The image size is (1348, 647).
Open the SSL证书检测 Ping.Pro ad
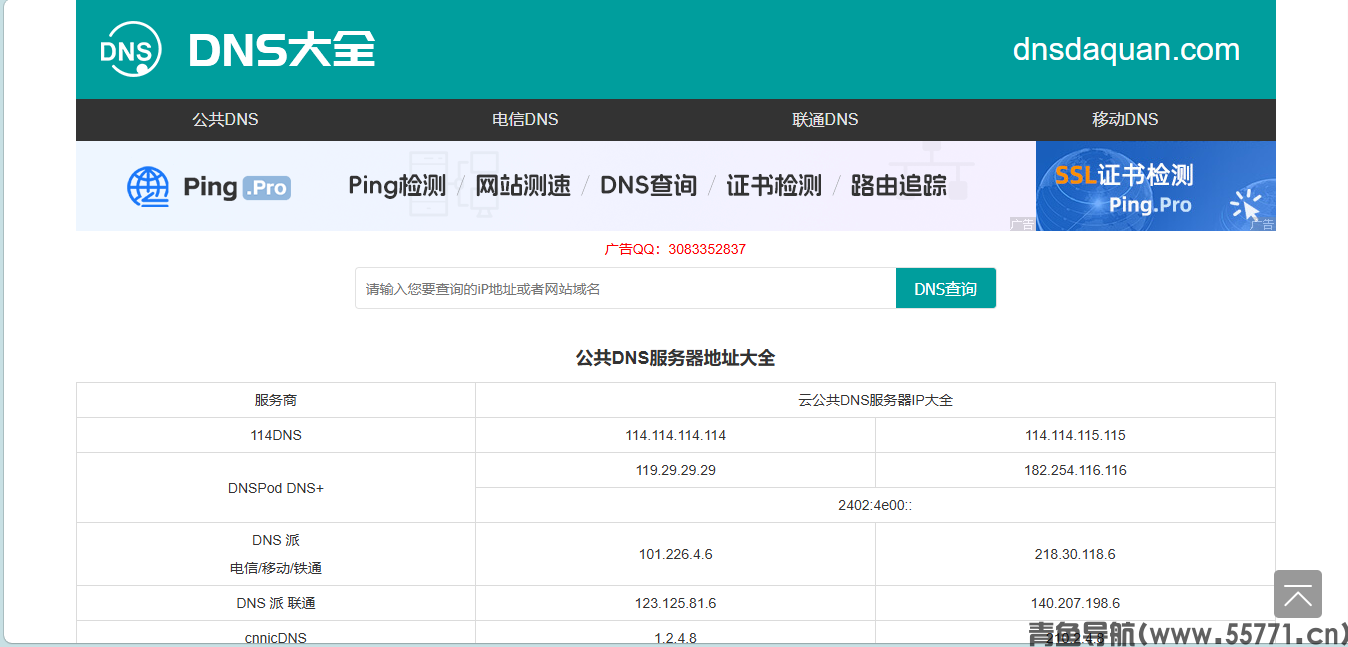(1156, 186)
